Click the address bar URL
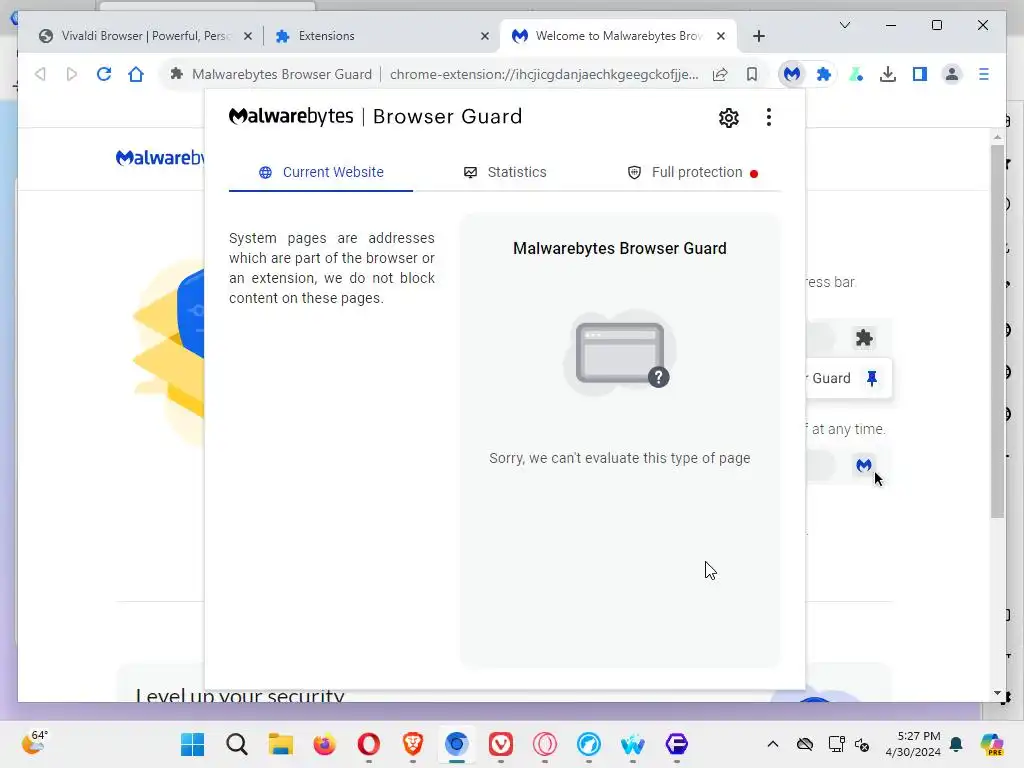The width and height of the screenshot is (1024, 768). click(543, 74)
